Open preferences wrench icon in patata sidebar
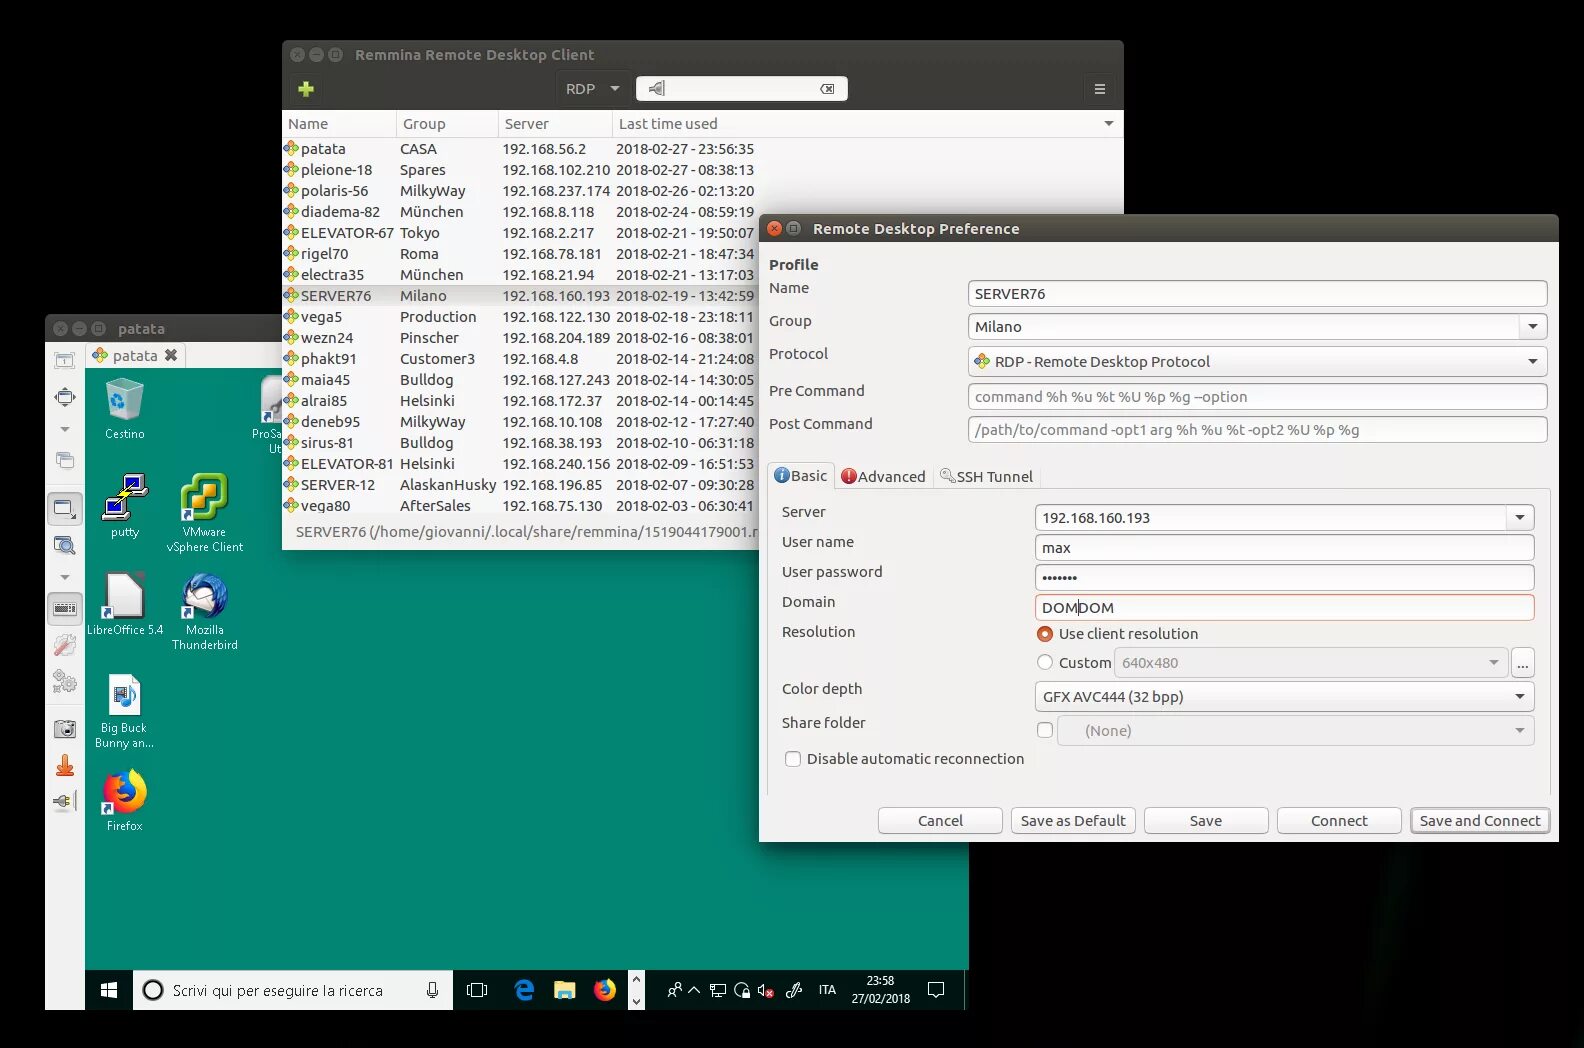 [65, 645]
